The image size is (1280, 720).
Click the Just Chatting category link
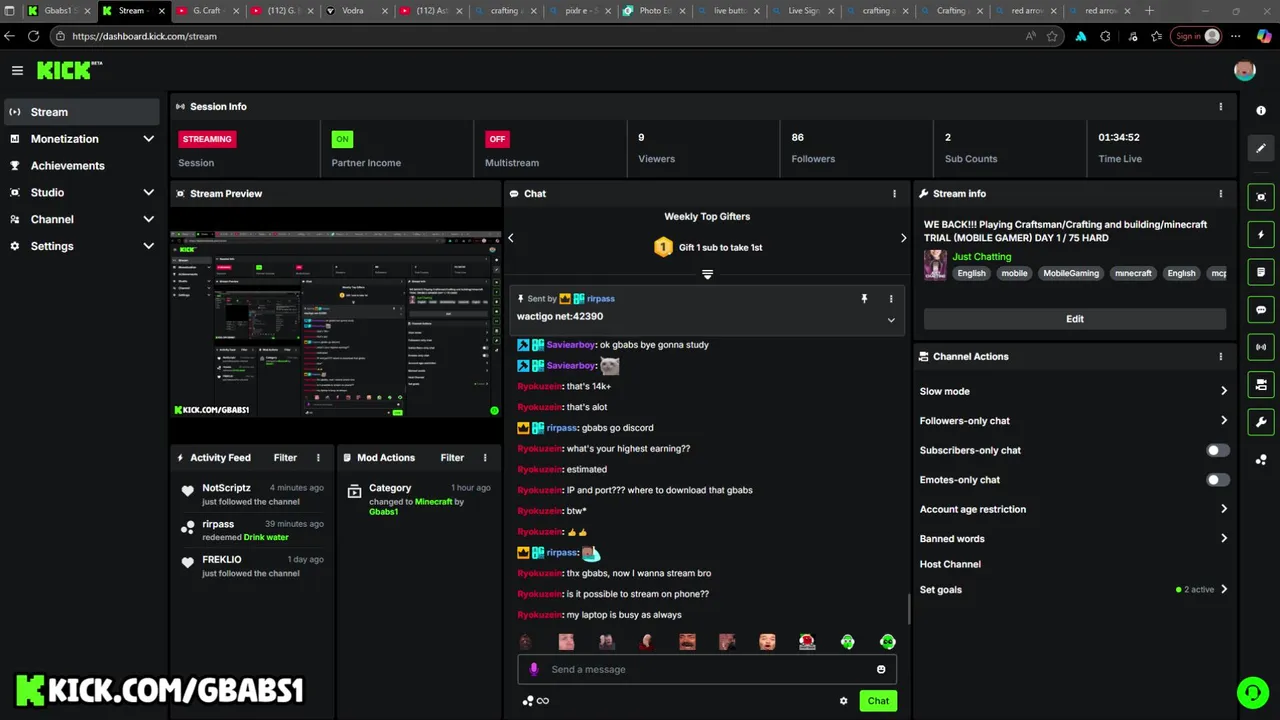(981, 256)
